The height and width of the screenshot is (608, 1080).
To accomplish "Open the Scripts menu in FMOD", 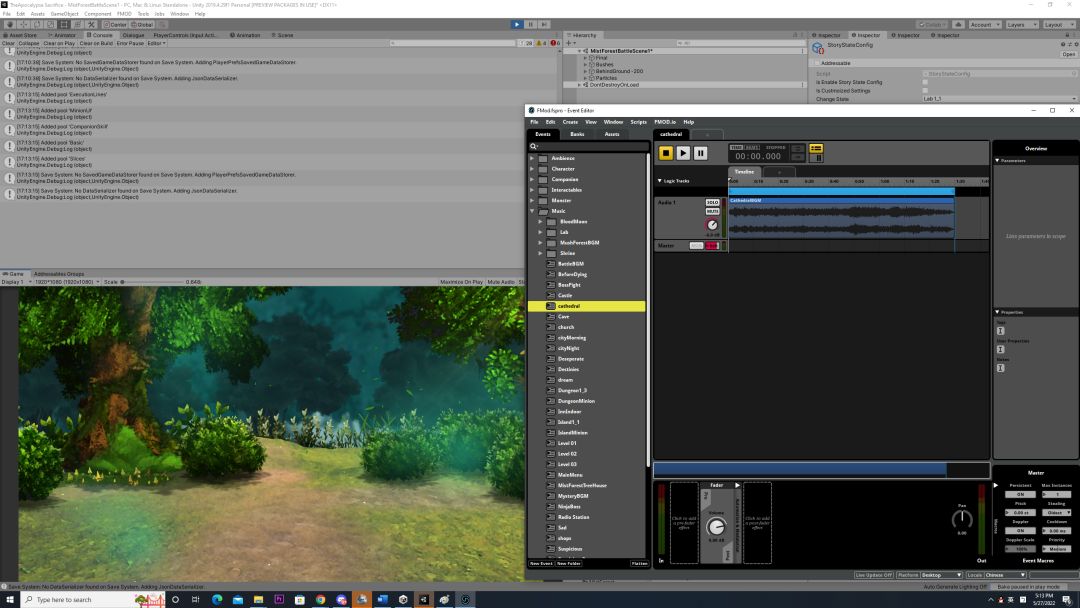I will 638,122.
